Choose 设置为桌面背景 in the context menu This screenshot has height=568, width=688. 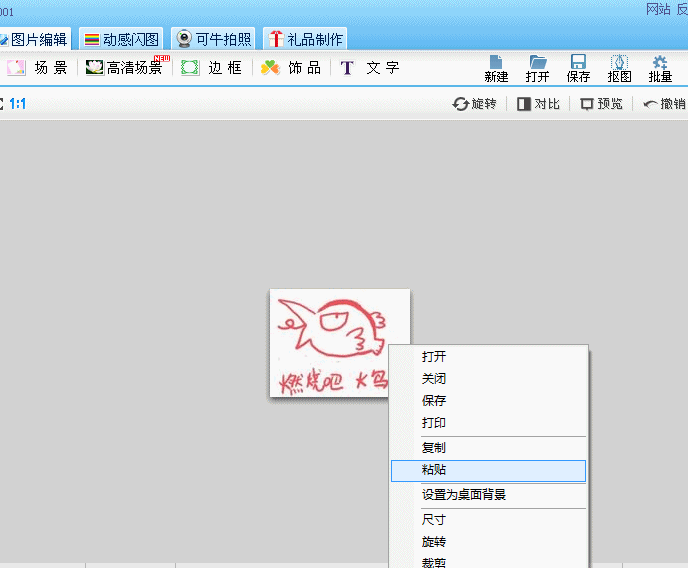pos(488,495)
